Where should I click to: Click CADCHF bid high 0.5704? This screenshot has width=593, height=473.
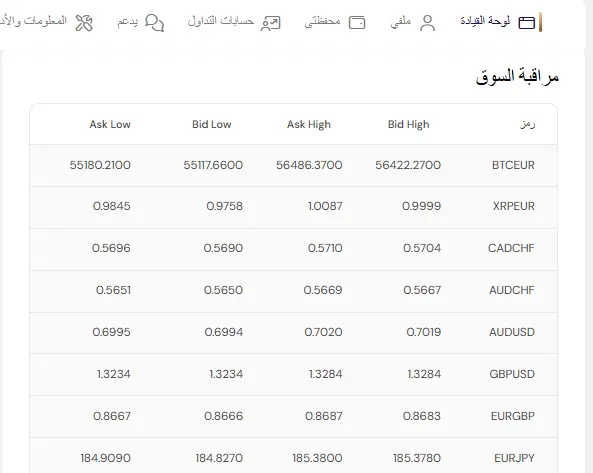422,248
